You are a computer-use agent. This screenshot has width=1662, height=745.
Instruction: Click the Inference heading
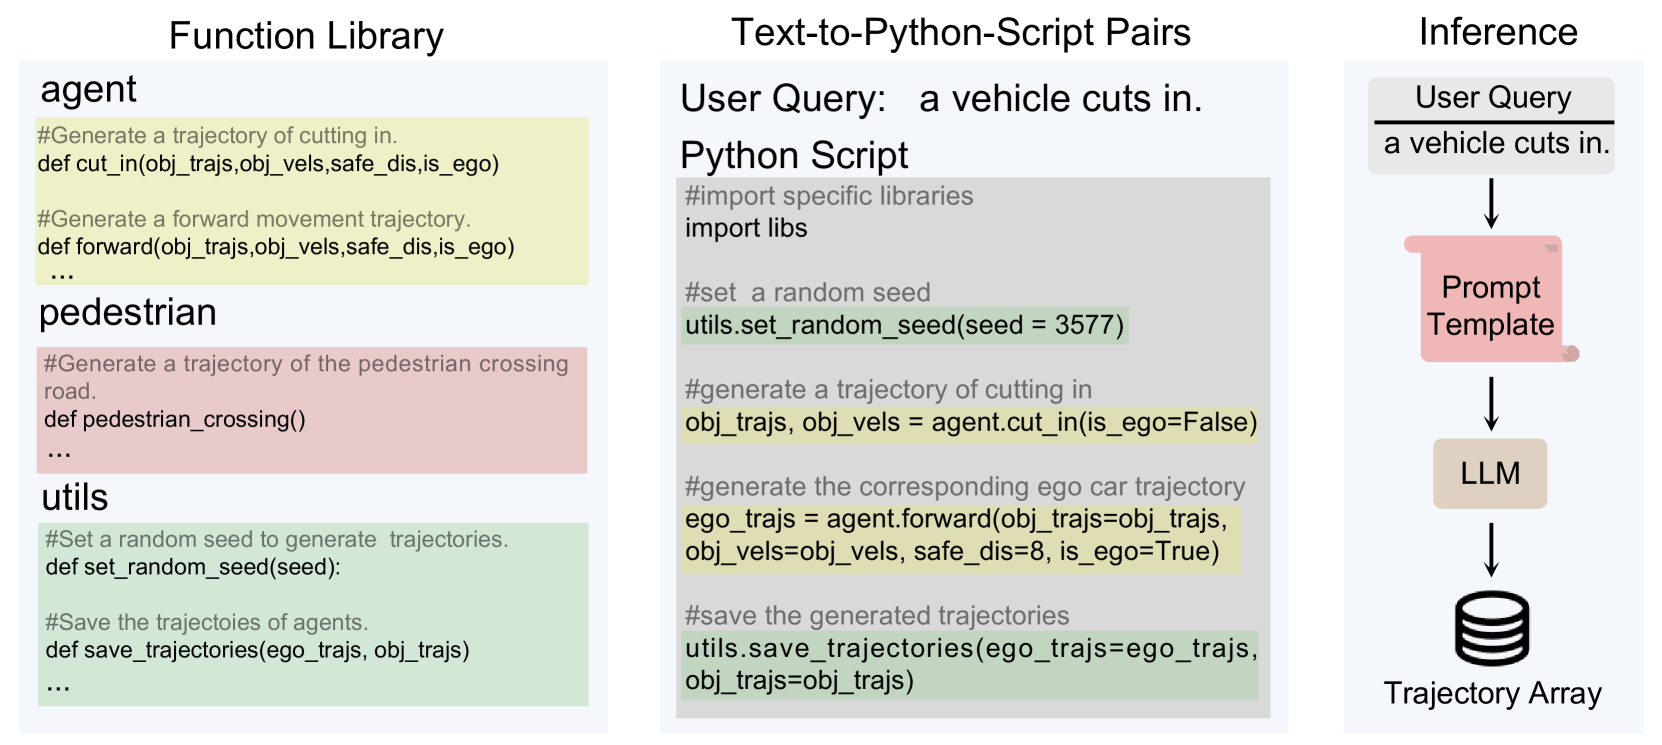[1497, 32]
